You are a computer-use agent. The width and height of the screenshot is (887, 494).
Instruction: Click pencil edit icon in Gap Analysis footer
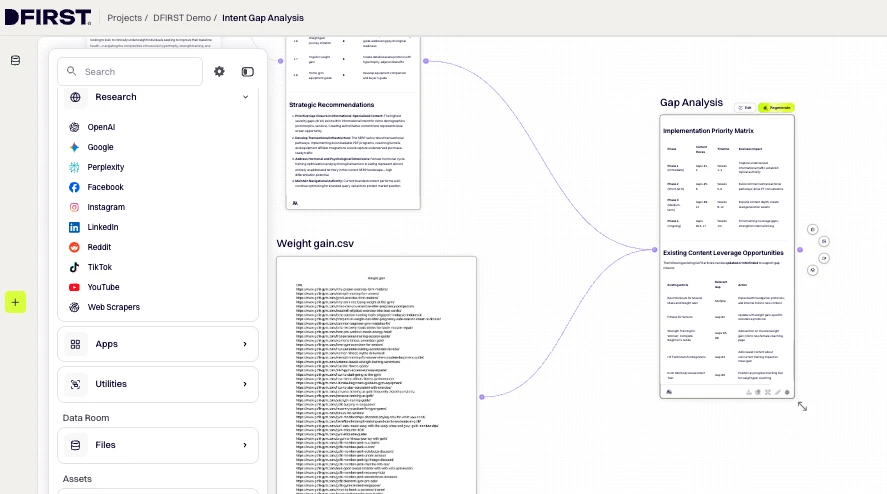click(777, 392)
